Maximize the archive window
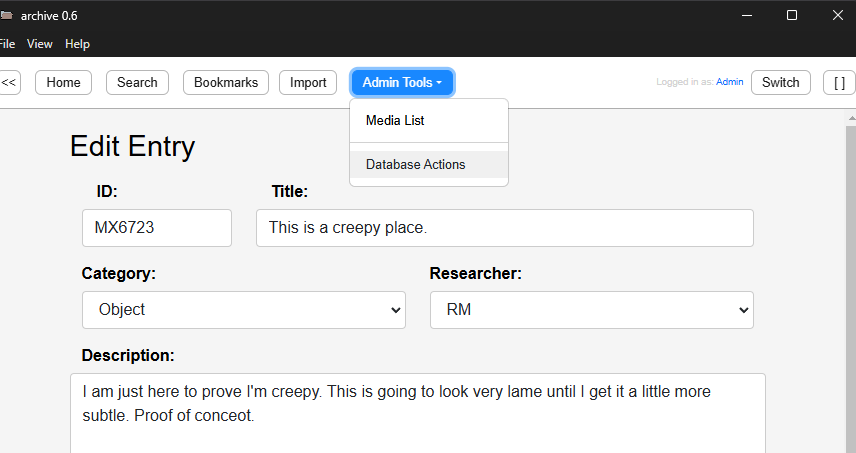856x453 pixels. 792,15
